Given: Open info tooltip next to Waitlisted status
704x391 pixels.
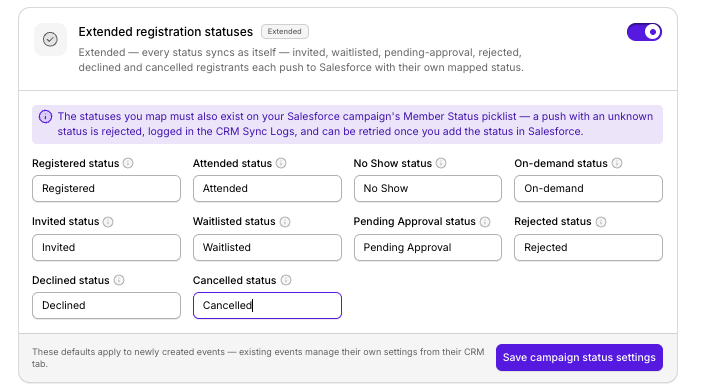Looking at the screenshot, I should (285, 222).
